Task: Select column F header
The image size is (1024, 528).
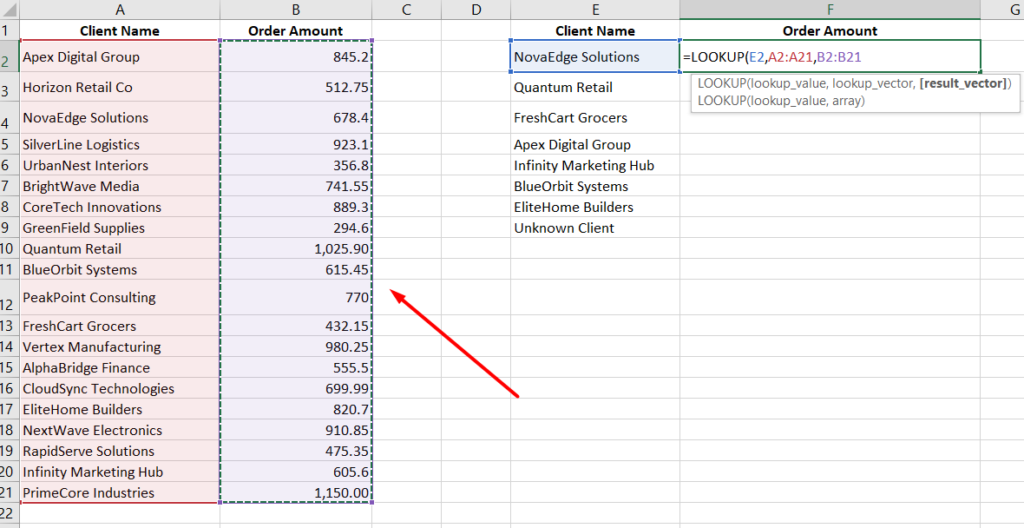Action: point(830,9)
